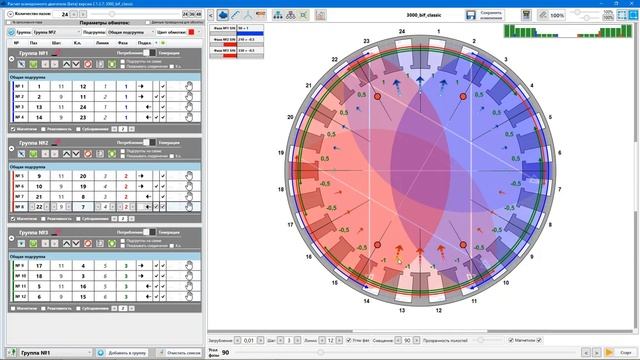The width and height of the screenshot is (640, 360).
Task: Toggle Магнетизм checkbox under Группа №1
Action: point(13,129)
